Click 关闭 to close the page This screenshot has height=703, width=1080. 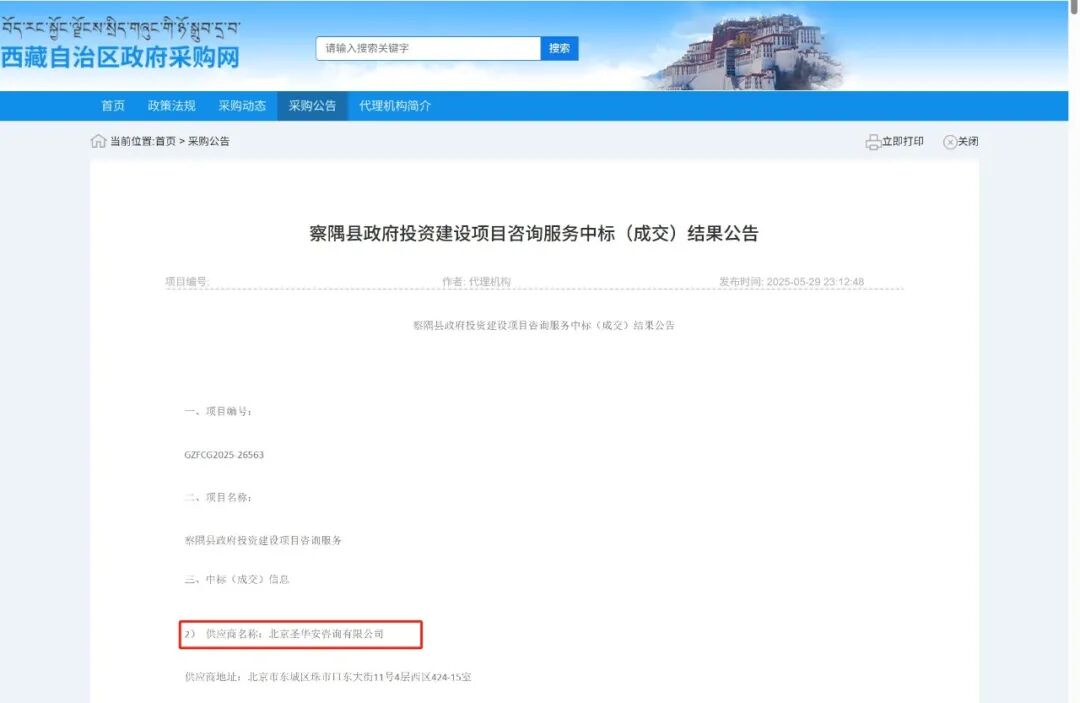(968, 141)
